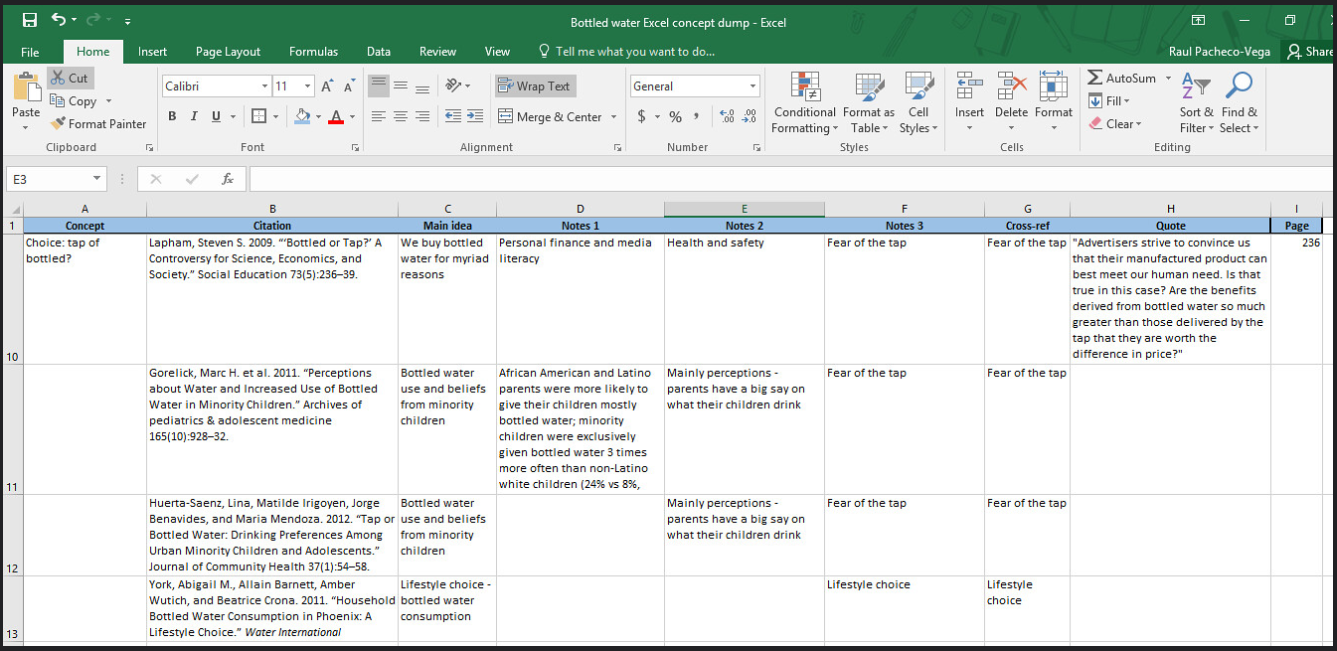The height and width of the screenshot is (651, 1337).
Task: Click the Sort & Filter icon
Action: click(1195, 86)
